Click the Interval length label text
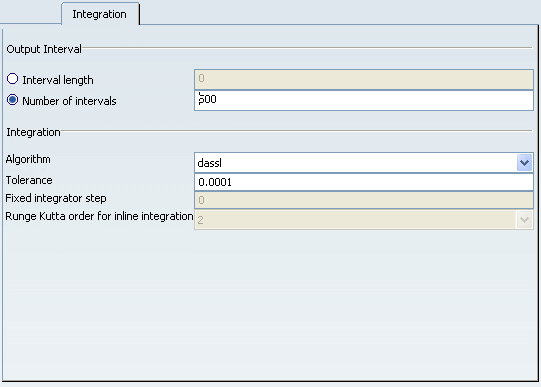541x387 pixels. pos(58,80)
